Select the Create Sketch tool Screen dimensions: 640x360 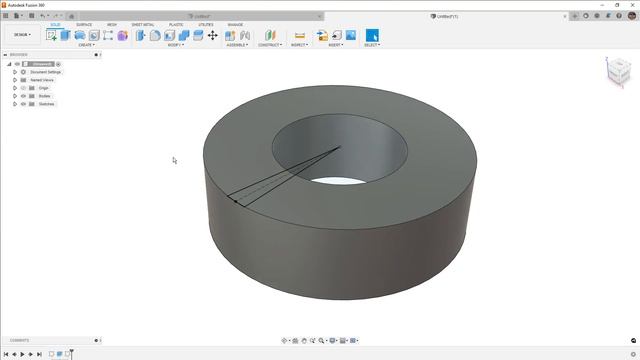click(51, 36)
